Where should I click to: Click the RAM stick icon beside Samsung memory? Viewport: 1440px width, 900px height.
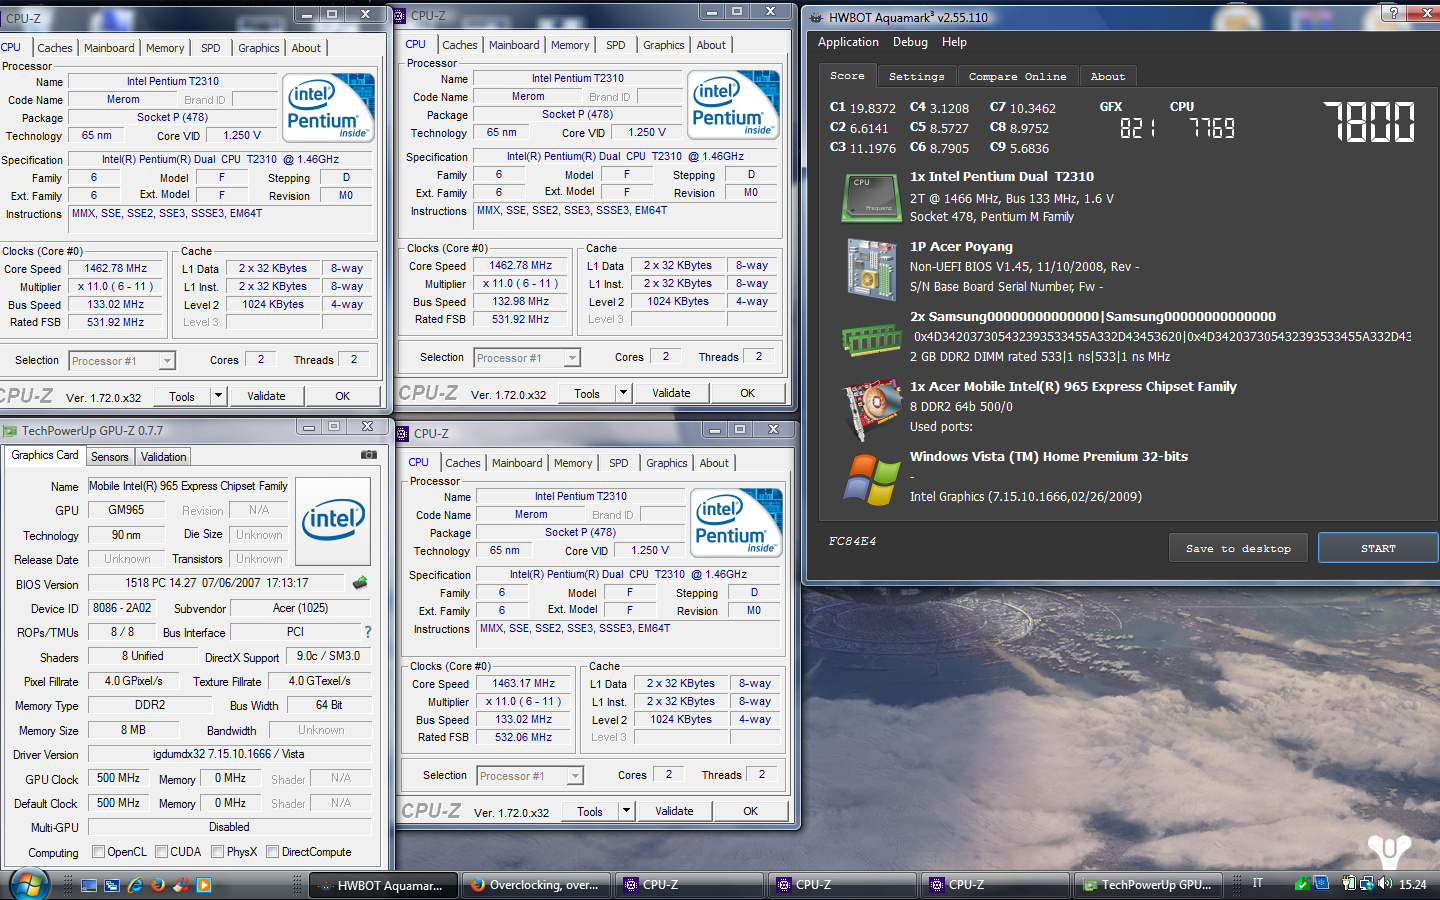pos(871,340)
